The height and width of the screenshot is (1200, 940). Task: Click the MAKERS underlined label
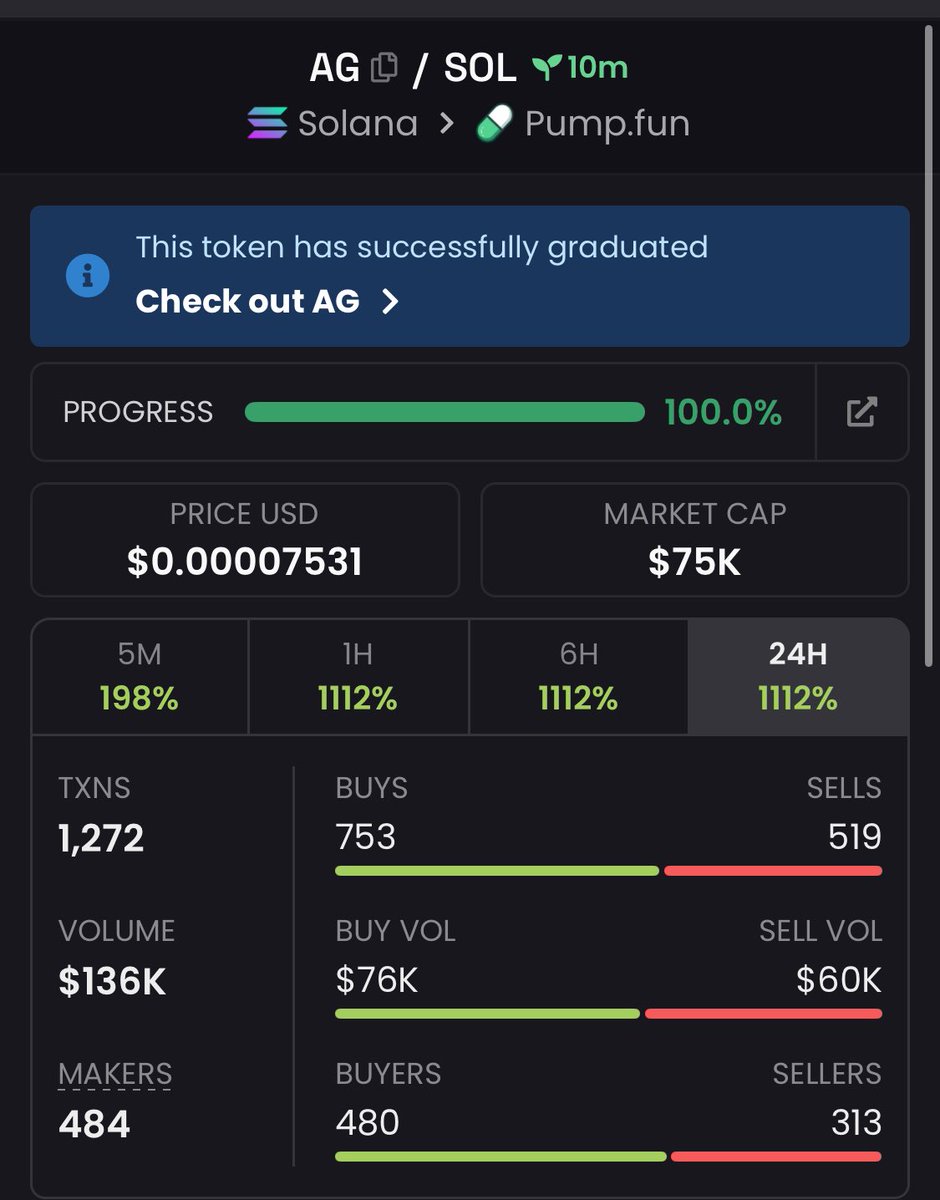coord(115,1074)
